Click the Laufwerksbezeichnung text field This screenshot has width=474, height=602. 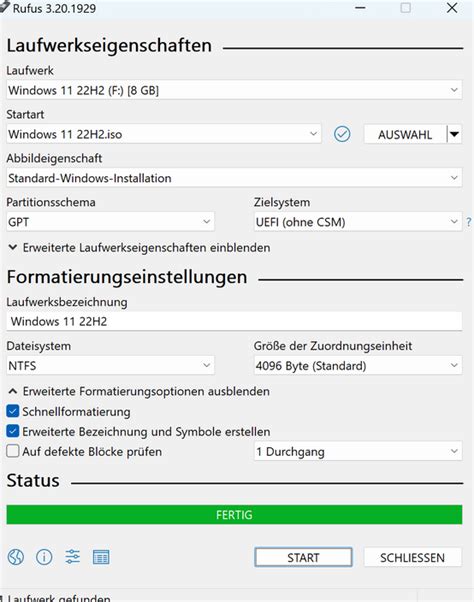coord(234,321)
